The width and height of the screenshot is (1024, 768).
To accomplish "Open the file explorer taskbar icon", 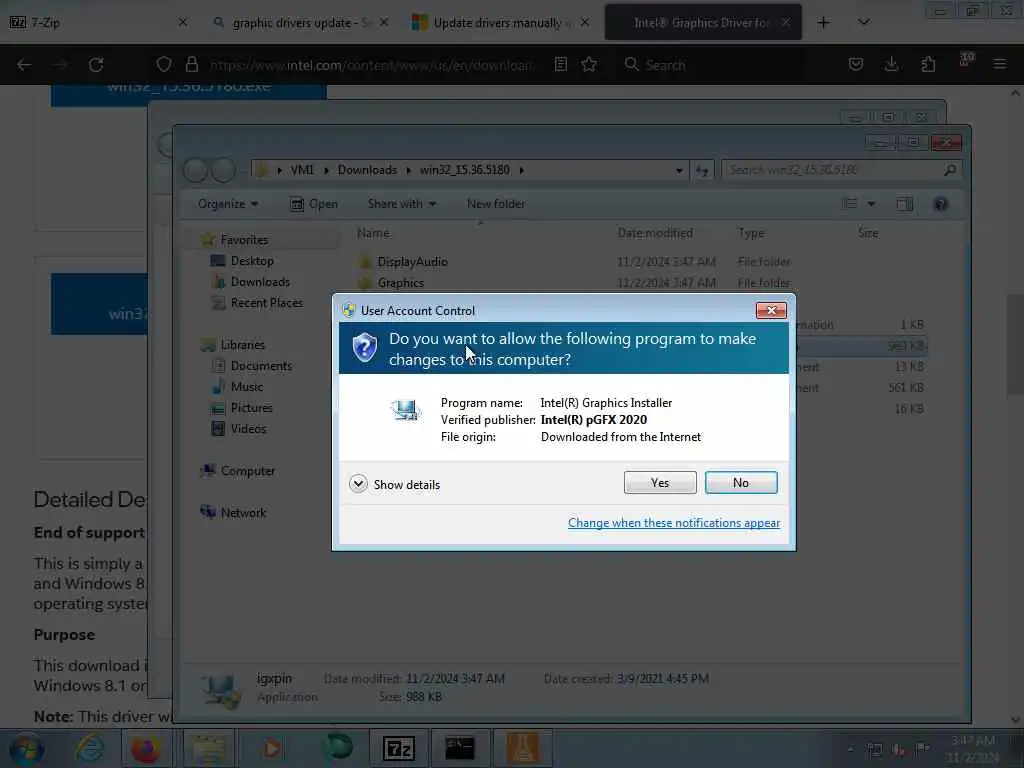I will (x=208, y=749).
